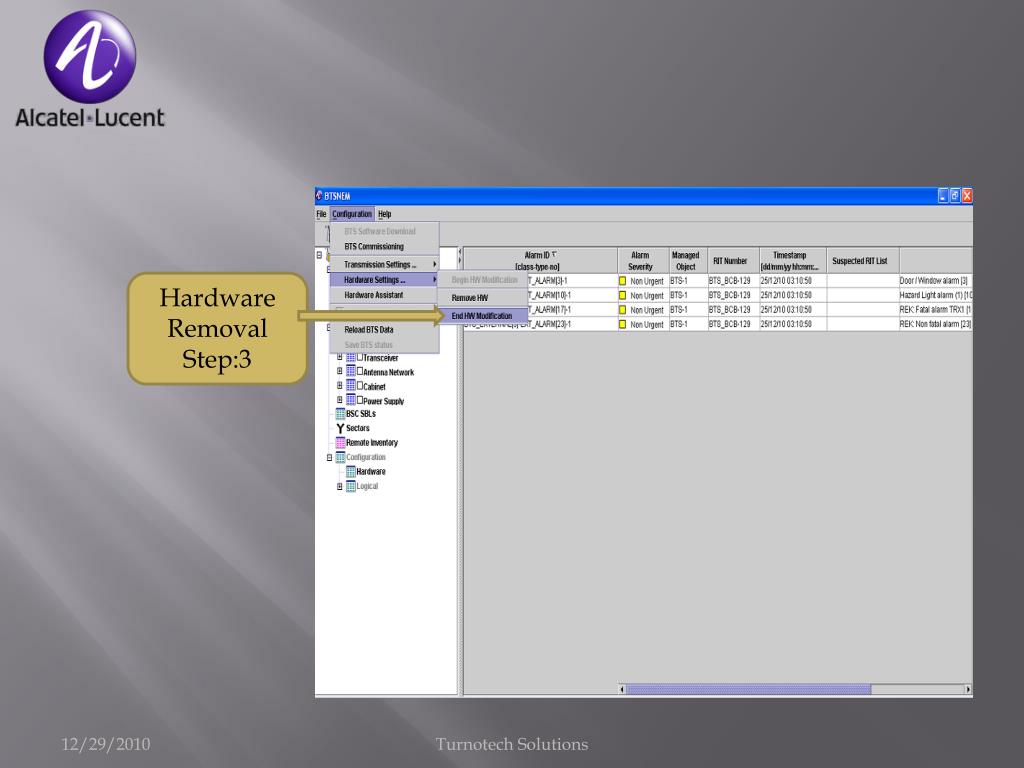Image resolution: width=1024 pixels, height=768 pixels.
Task: Expand the Transceiver tree node
Action: 340,357
